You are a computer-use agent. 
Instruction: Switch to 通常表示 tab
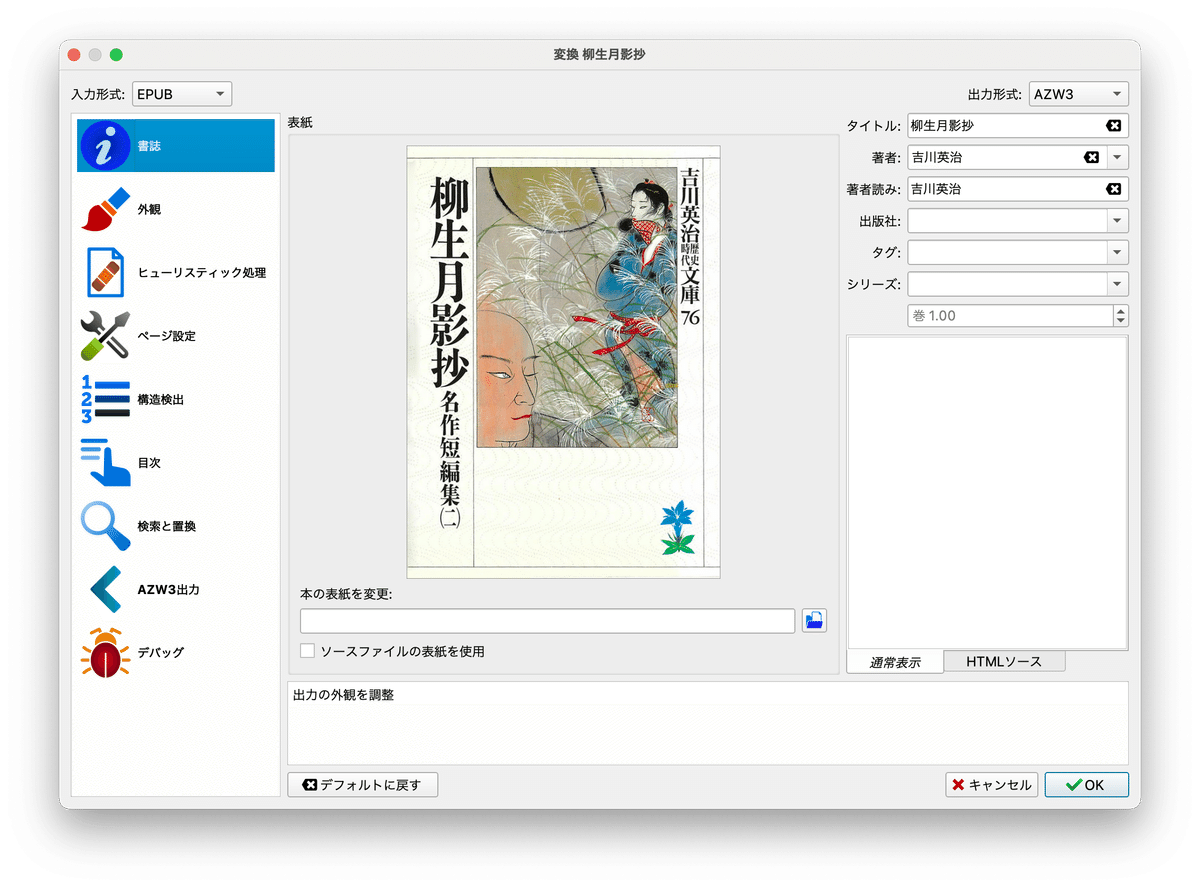click(895, 662)
